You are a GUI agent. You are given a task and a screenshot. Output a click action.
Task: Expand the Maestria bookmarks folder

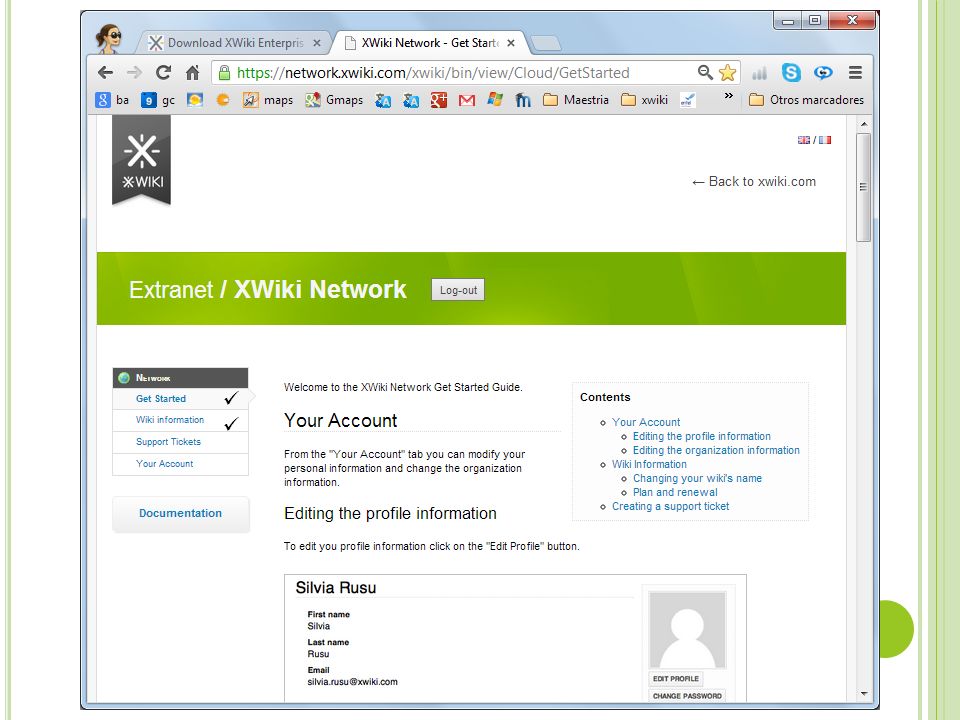pos(576,100)
